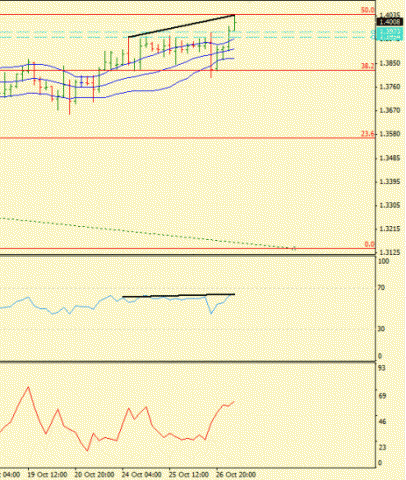
Task: Click the 1.4035 price axis label
Action: pyautogui.click(x=389, y=15)
